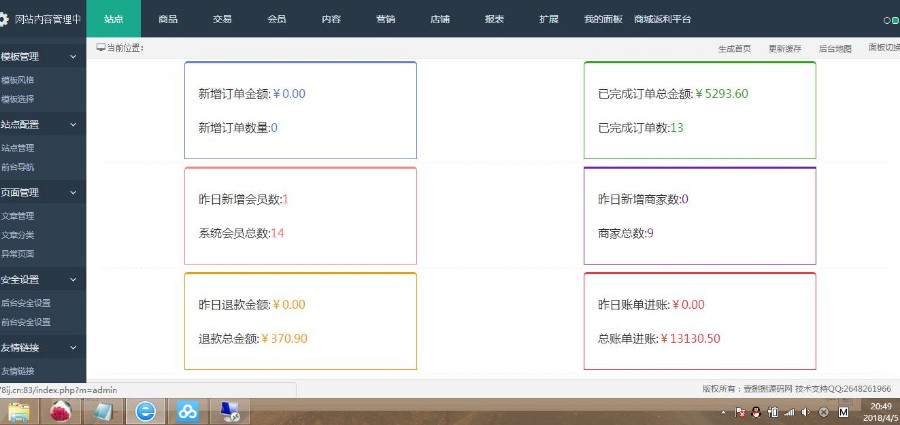Open File Explorer from the taskbar
Viewport: 900px width, 425px height.
[x=18, y=411]
